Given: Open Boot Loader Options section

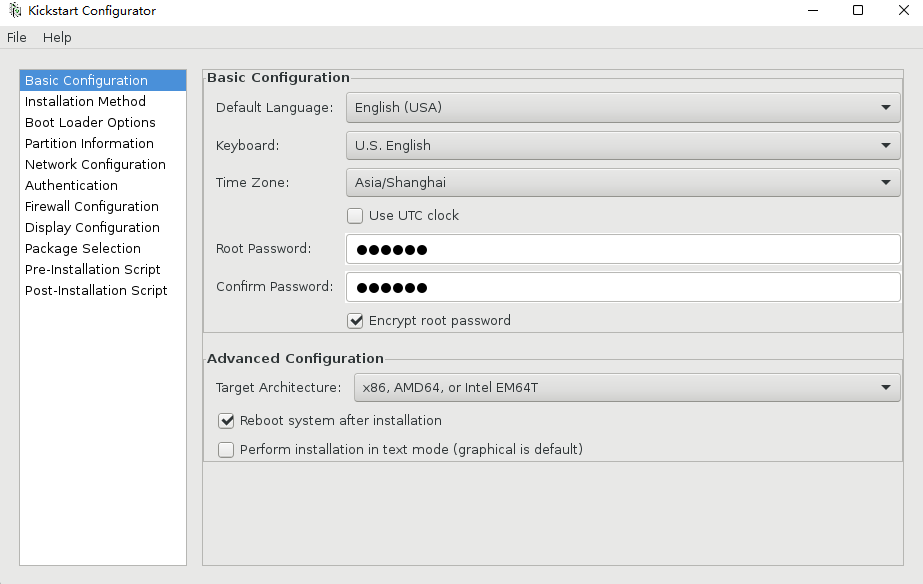Looking at the screenshot, I should coord(103,122).
